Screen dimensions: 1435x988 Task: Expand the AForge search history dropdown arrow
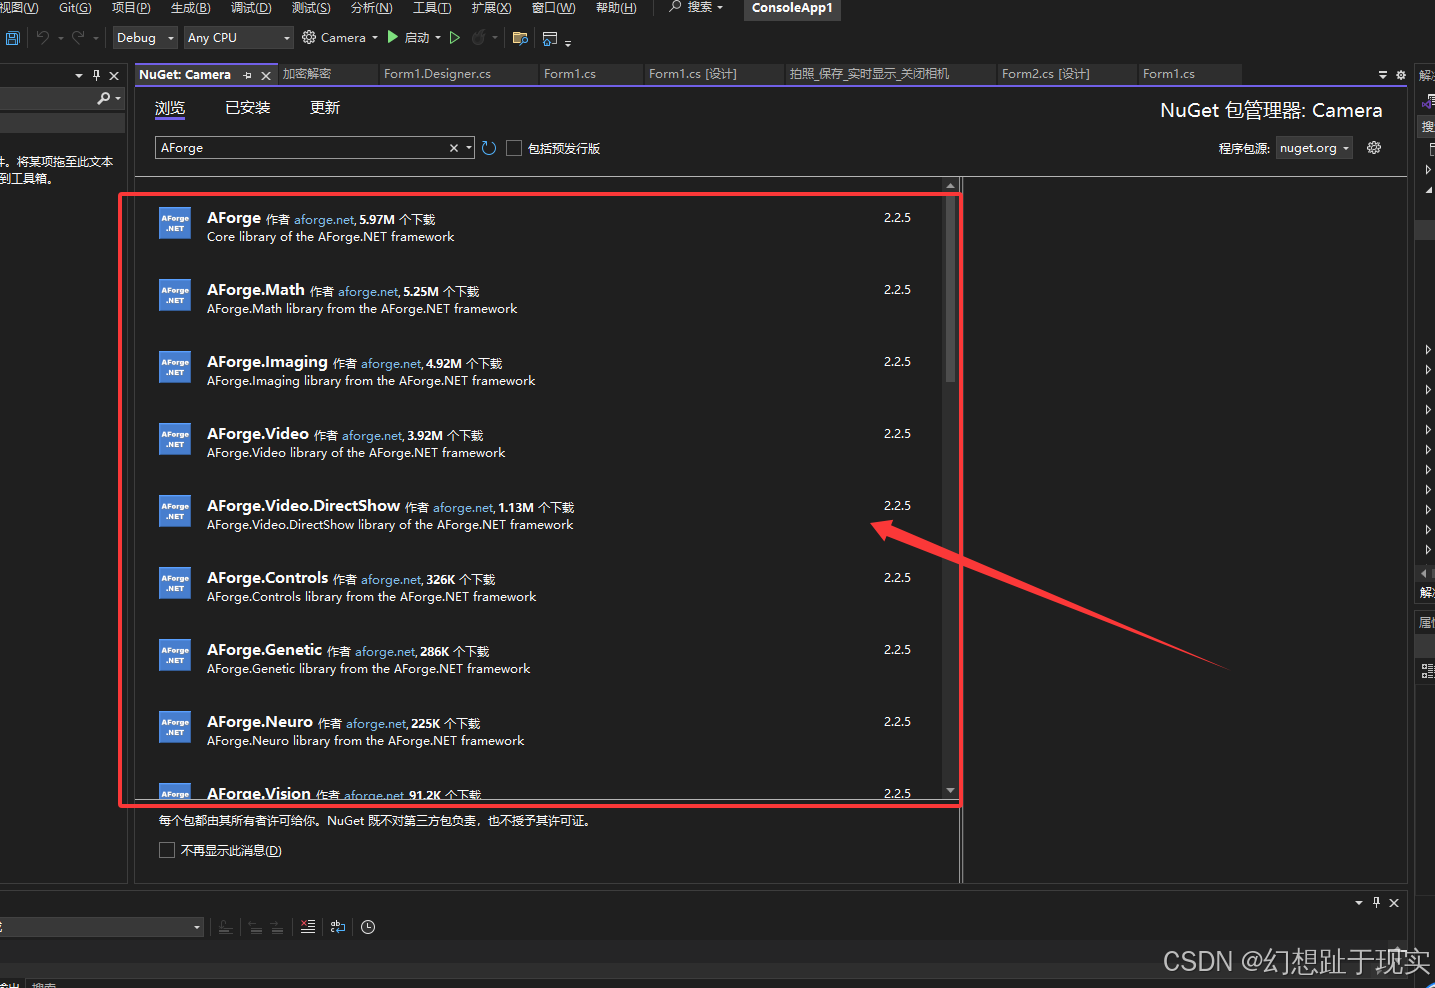pos(469,148)
